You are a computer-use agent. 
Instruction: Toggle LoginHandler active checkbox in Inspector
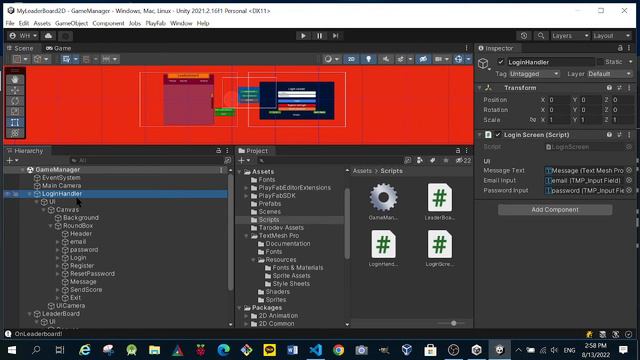click(x=501, y=62)
